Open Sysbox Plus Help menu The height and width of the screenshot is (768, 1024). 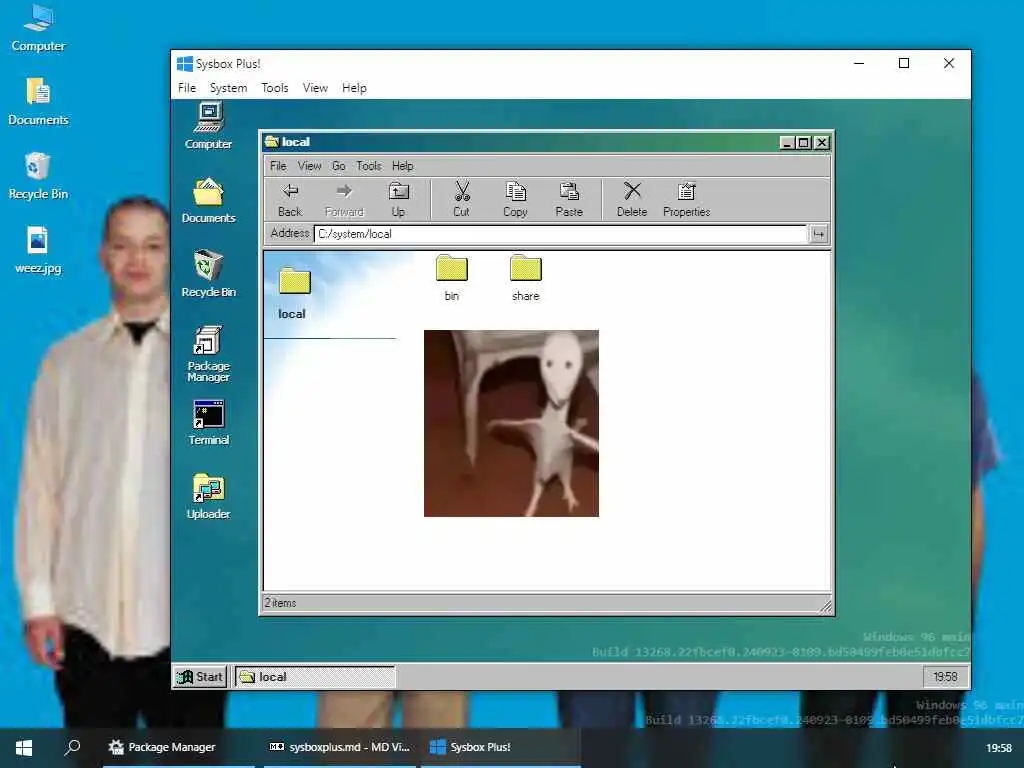pos(355,88)
